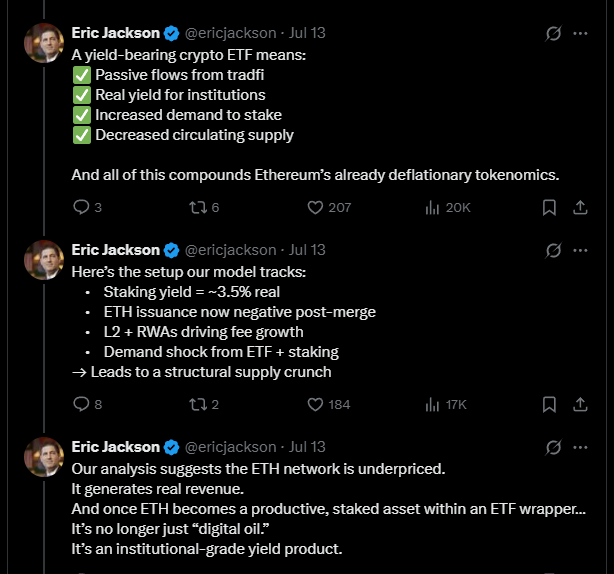Repost the yield-bearing crypto ETF tweet
The height and width of the screenshot is (574, 614).
197,207
